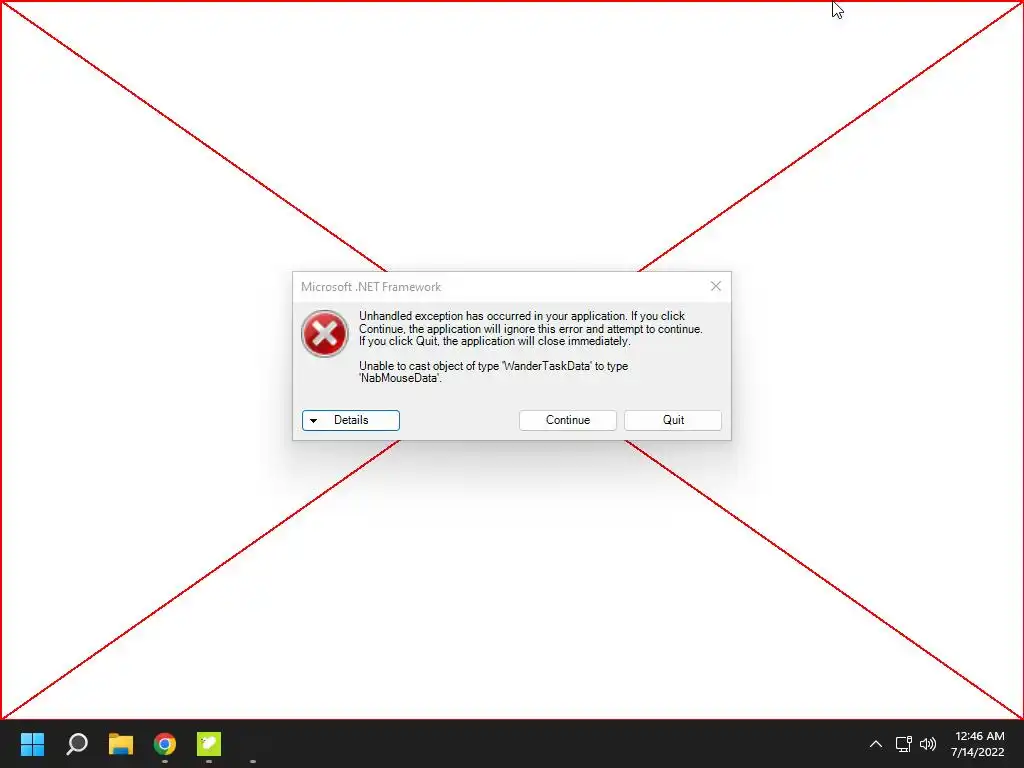1024x768 pixels.
Task: Close the Microsoft .NET Framework dialog
Action: click(716, 286)
